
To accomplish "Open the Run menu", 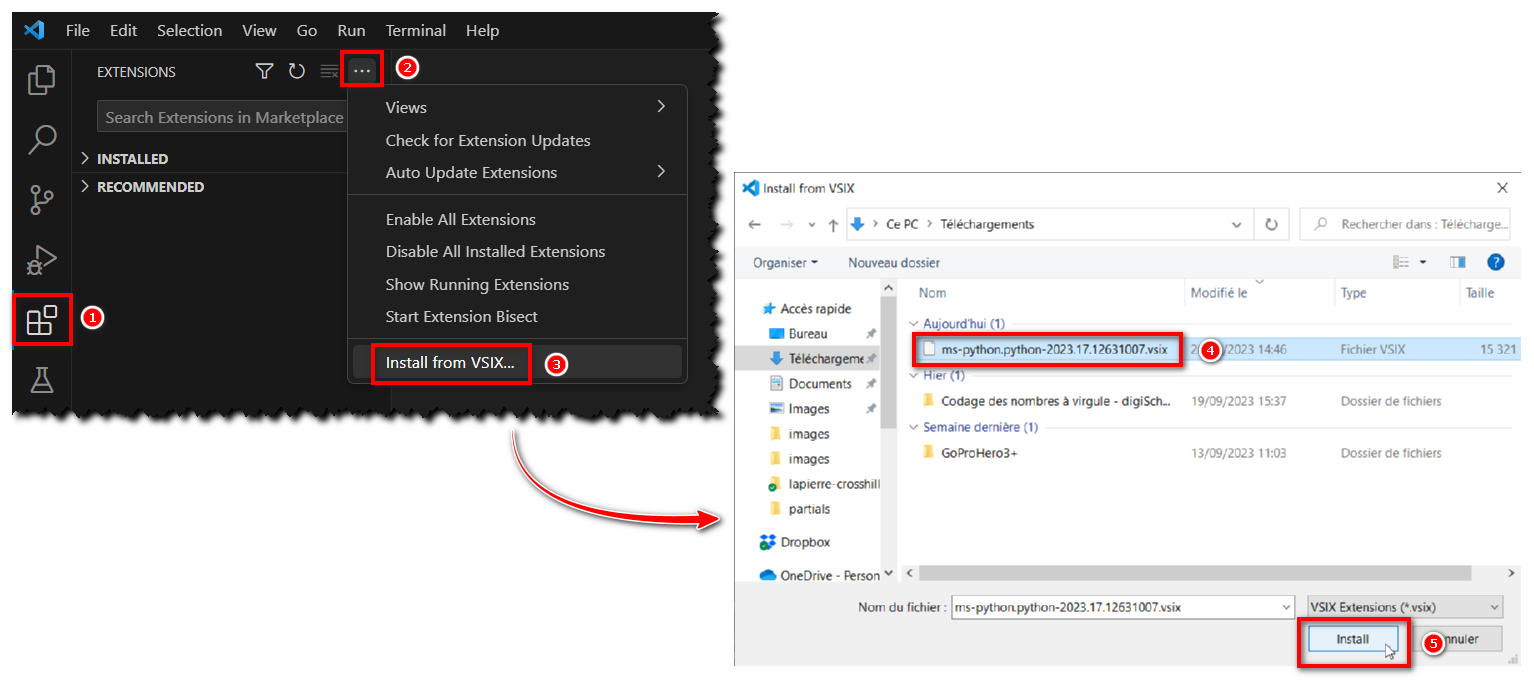I will (x=351, y=30).
